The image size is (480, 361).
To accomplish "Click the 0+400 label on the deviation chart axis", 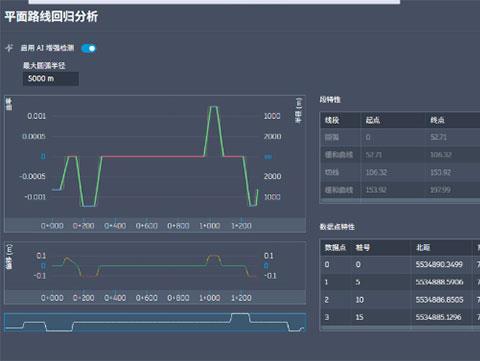I will [x=115, y=298].
